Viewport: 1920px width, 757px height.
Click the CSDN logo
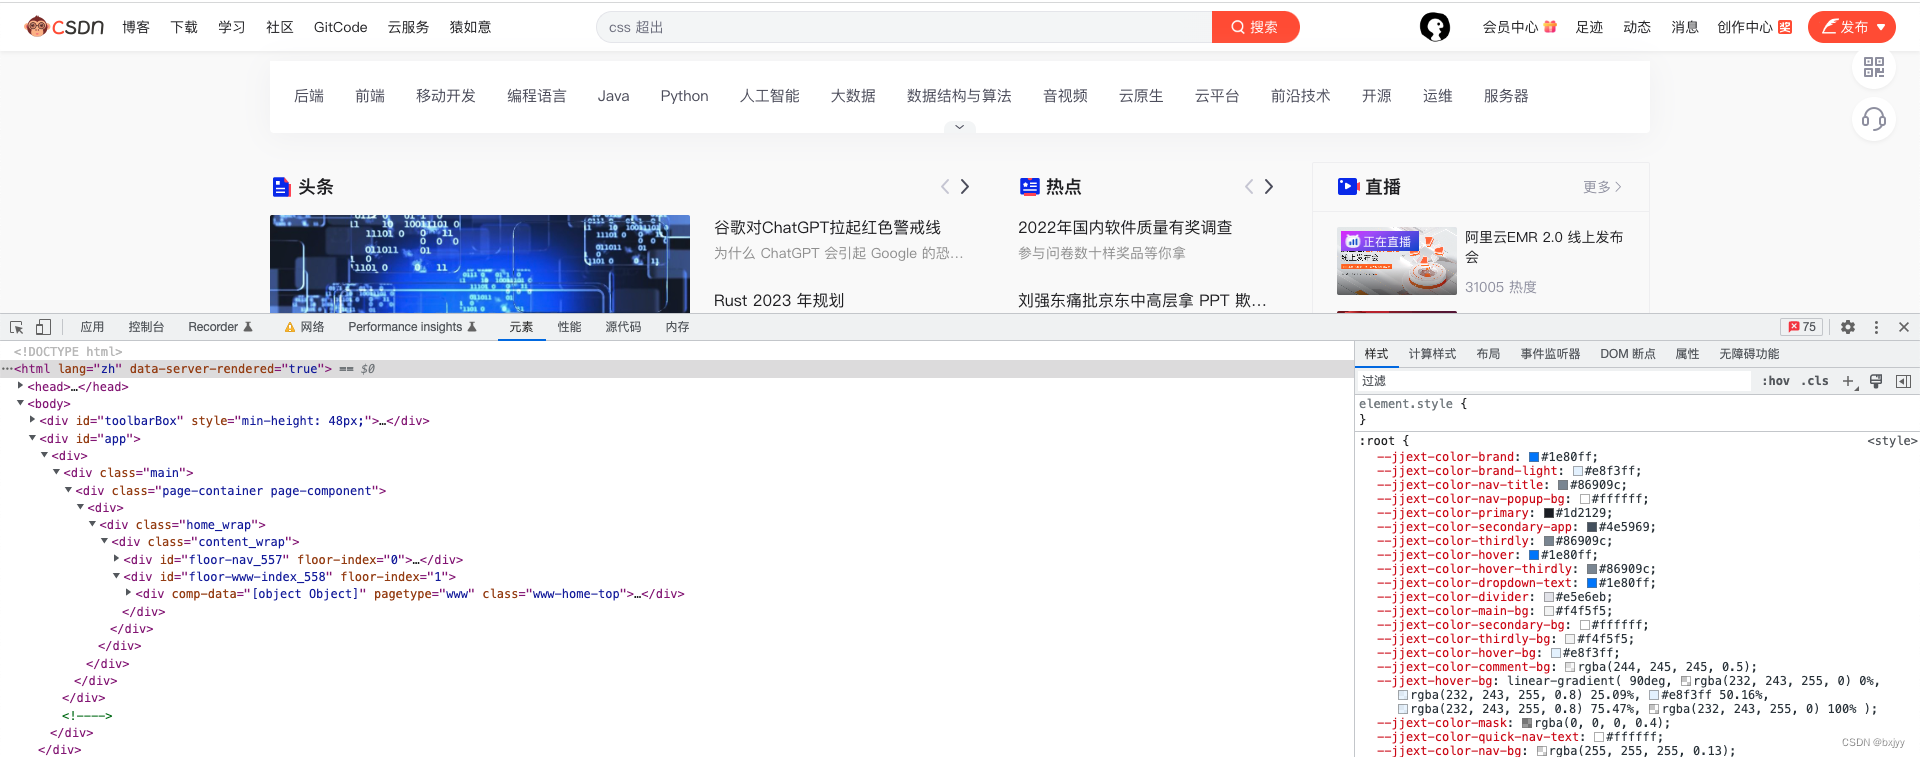[x=64, y=27]
